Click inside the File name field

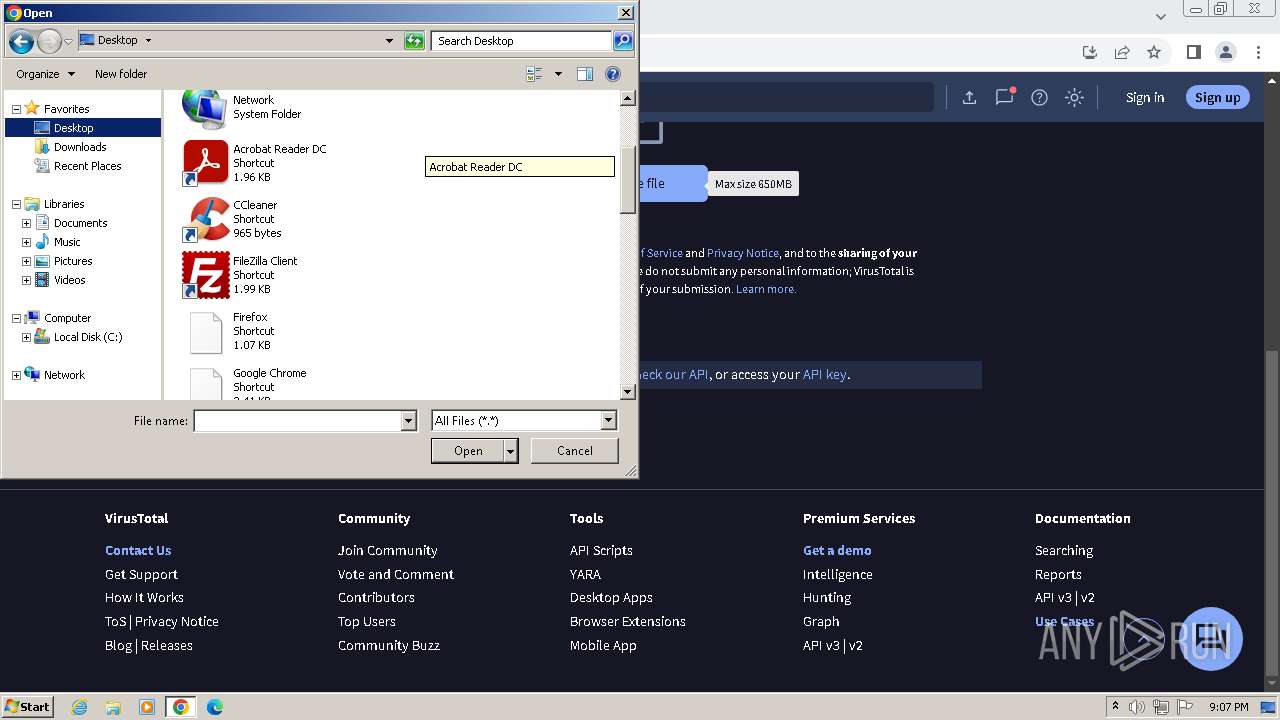click(x=297, y=421)
